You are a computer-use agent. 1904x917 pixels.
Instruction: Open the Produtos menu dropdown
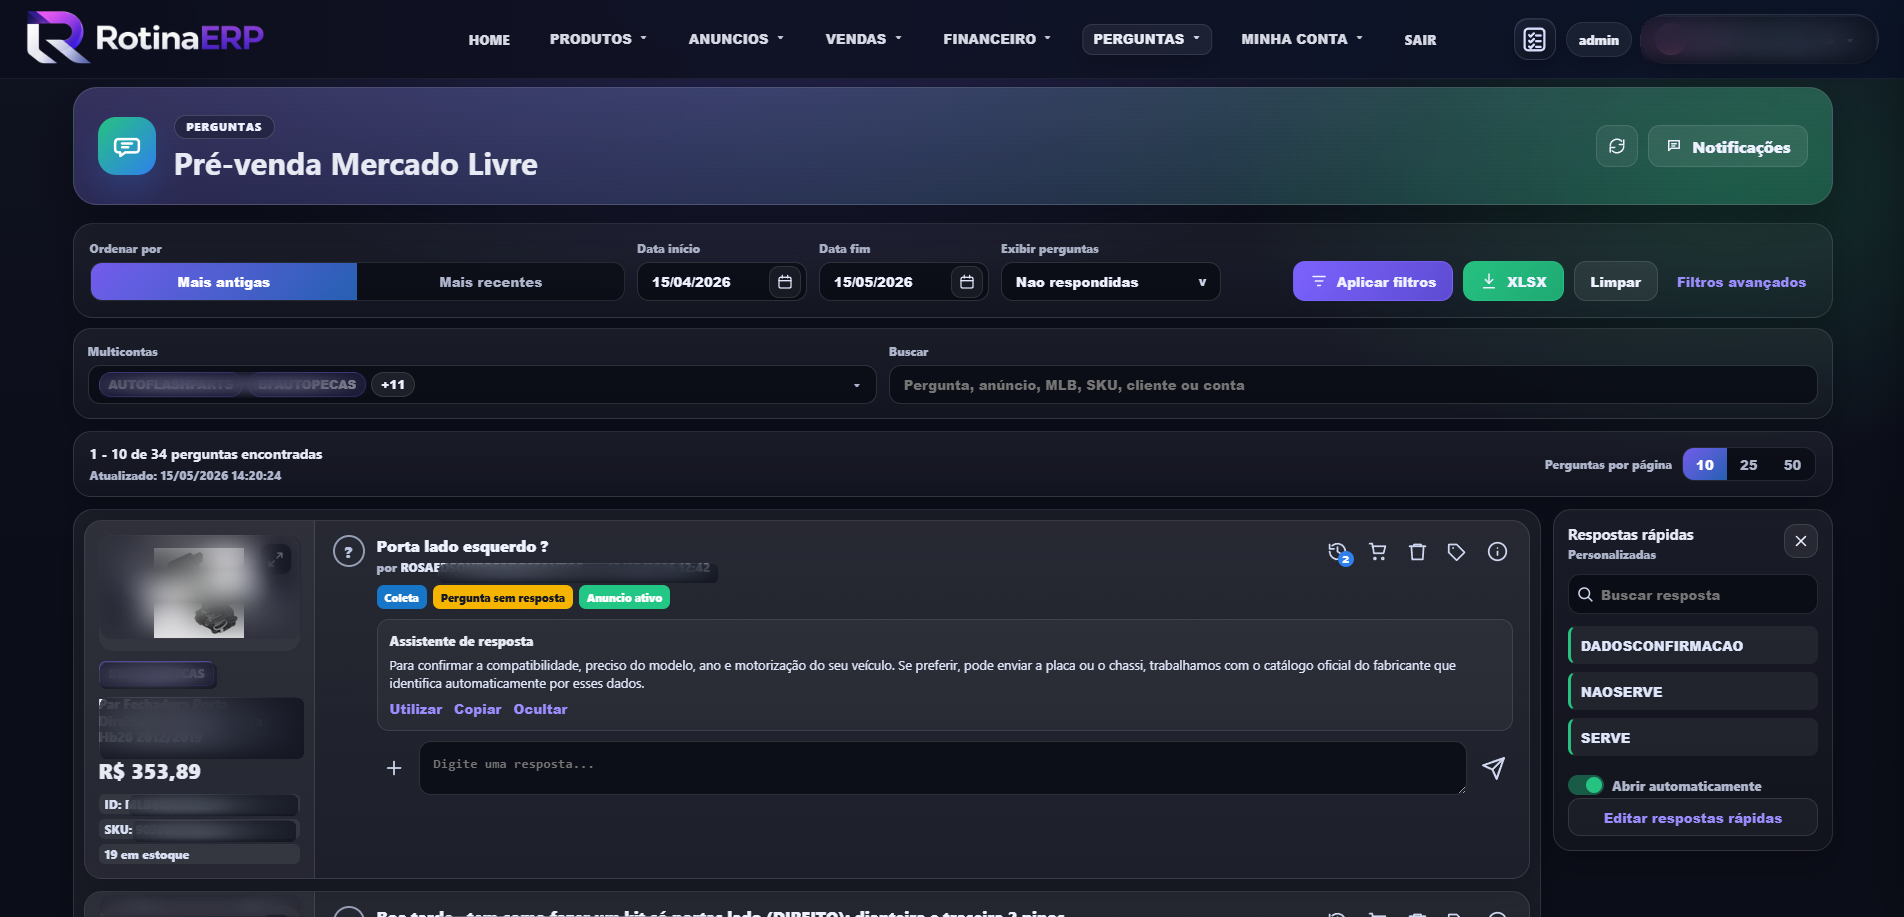tap(598, 39)
